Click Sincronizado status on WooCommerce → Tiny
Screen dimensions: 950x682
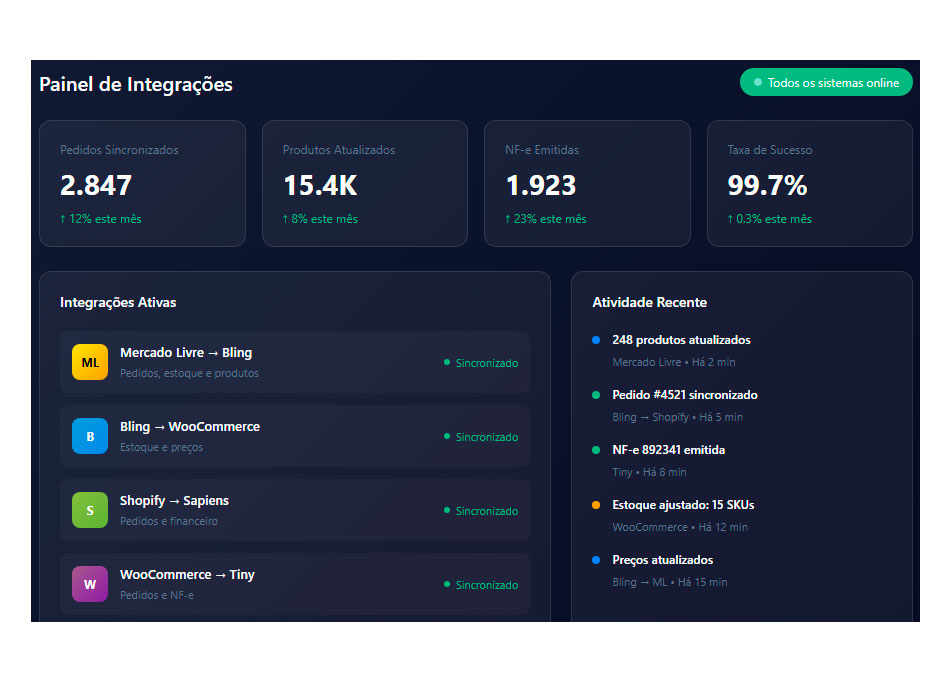(486, 585)
